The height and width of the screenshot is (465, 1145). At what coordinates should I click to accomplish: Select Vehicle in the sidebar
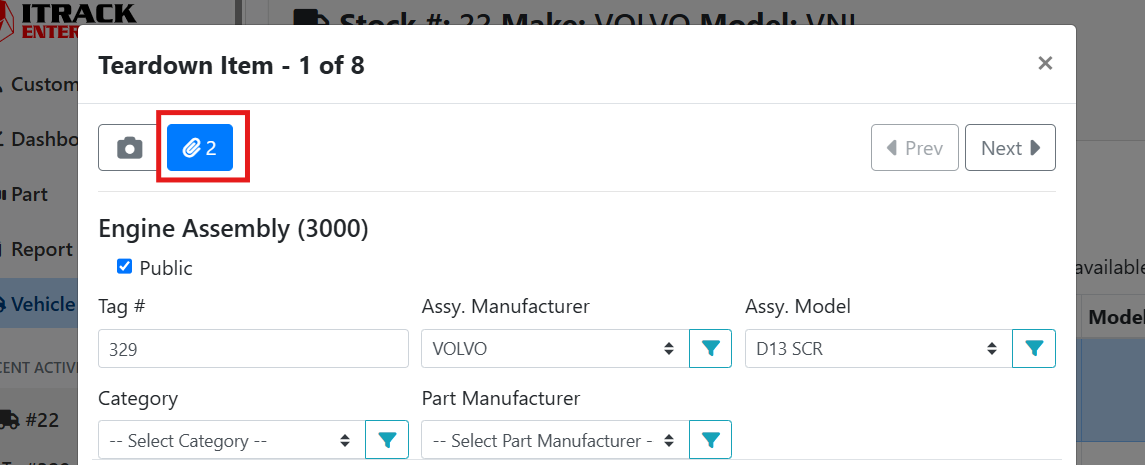pos(40,304)
